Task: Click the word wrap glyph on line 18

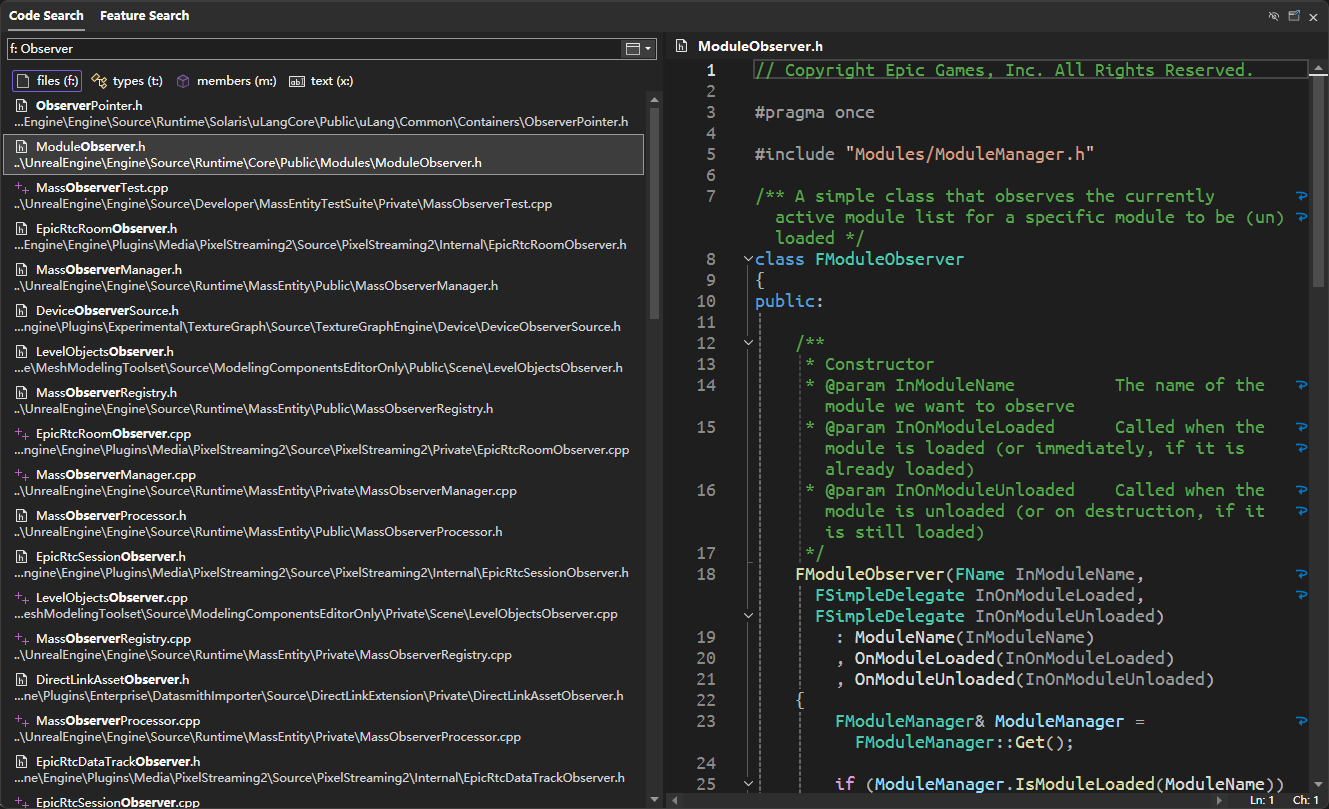Action: point(1301,574)
